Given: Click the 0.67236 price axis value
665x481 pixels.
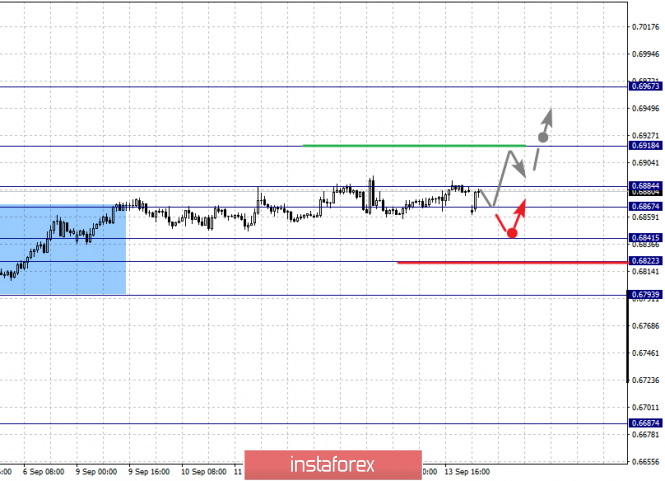Looking at the screenshot, I should point(646,380).
